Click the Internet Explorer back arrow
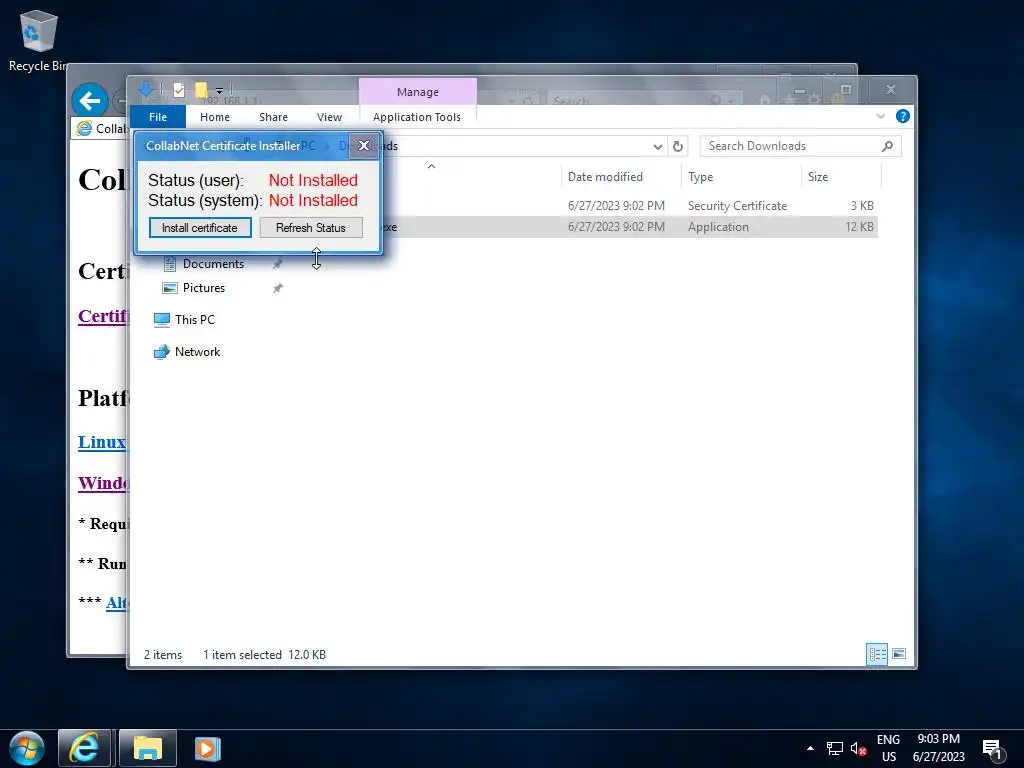The width and height of the screenshot is (1024, 768). pos(90,101)
